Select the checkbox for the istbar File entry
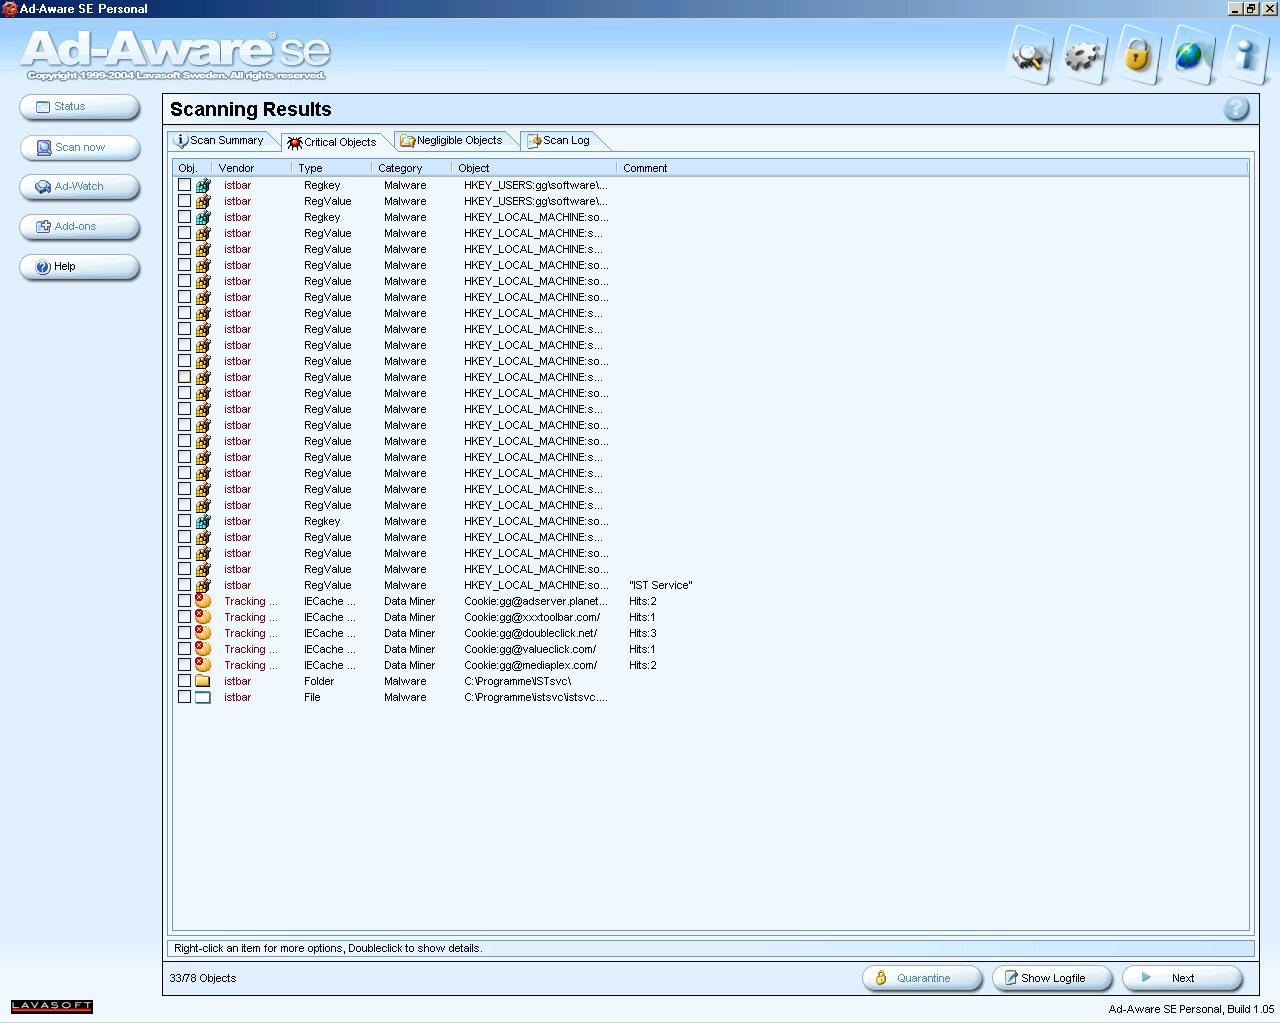The width and height of the screenshot is (1280, 1024). 184,697
